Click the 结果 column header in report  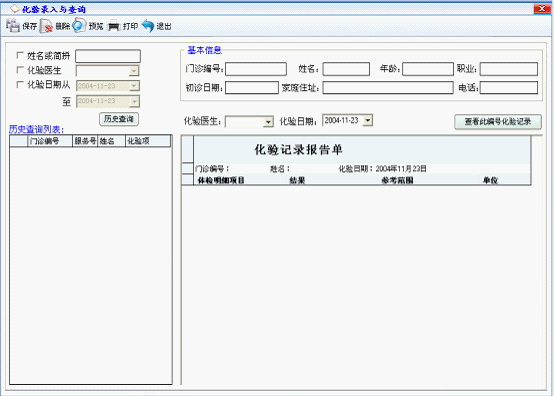point(297,181)
